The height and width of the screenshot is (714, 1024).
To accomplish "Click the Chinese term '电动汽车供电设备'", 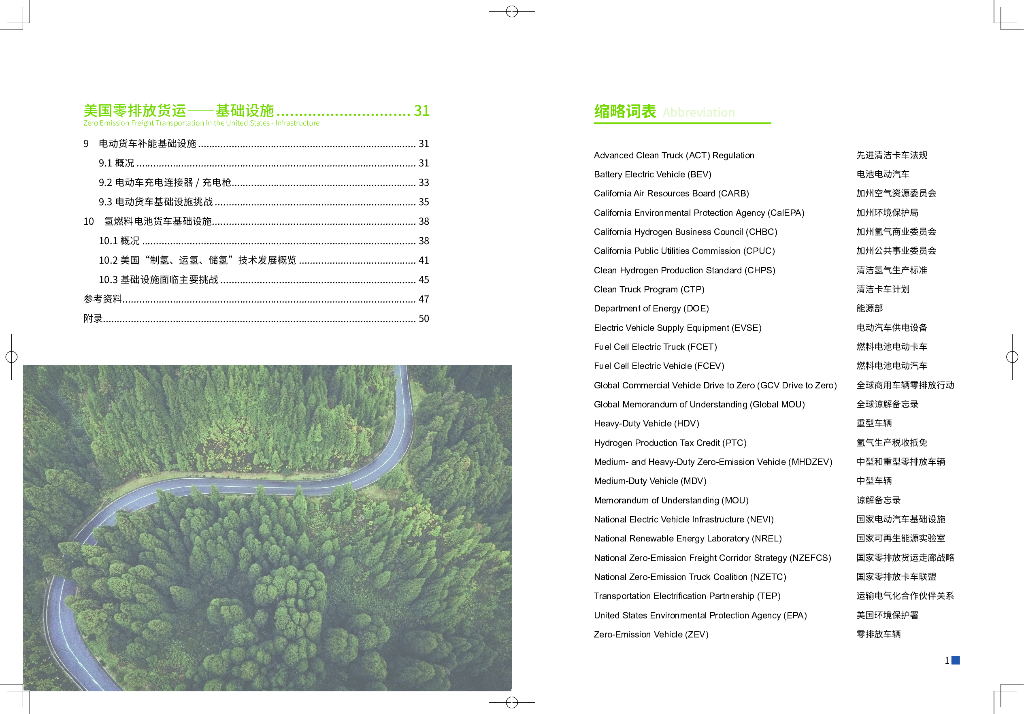I will 892,328.
